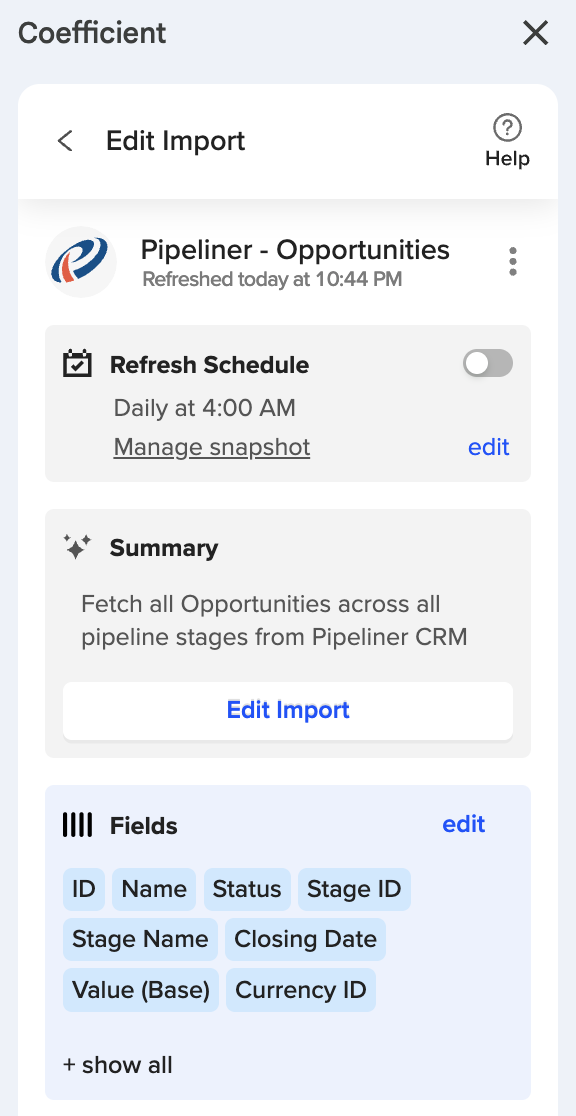Click the blue Edit Import button
Screen dimensions: 576x1116
click(x=288, y=710)
